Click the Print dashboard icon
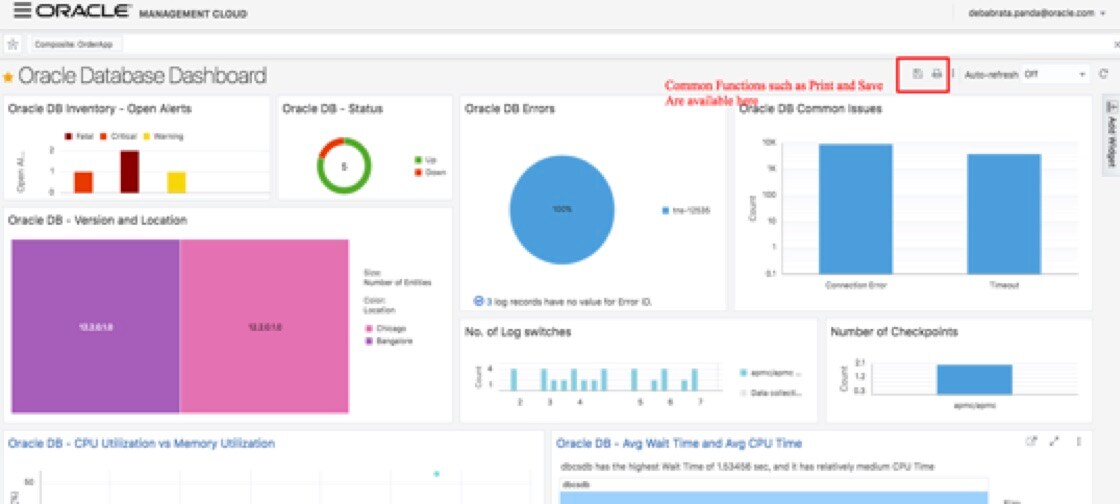Image resolution: width=1120 pixels, height=504 pixels. [936, 74]
